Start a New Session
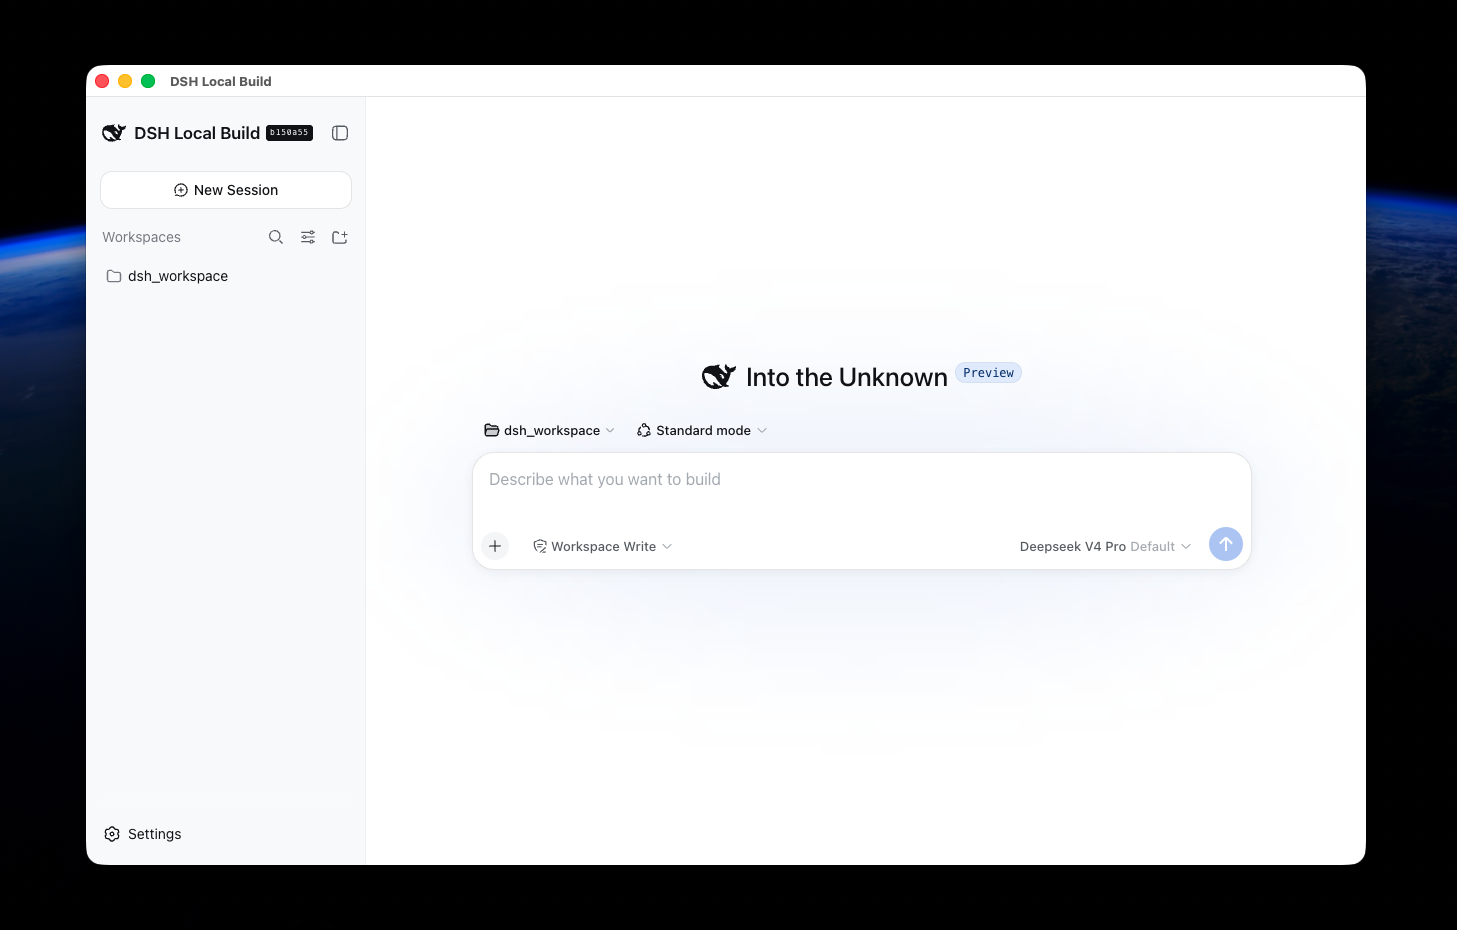Image resolution: width=1457 pixels, height=930 pixels. pyautogui.click(x=226, y=190)
